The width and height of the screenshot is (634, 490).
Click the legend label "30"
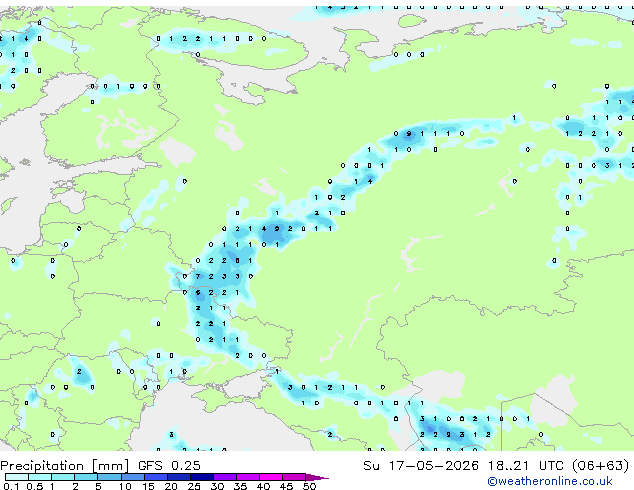point(217,486)
